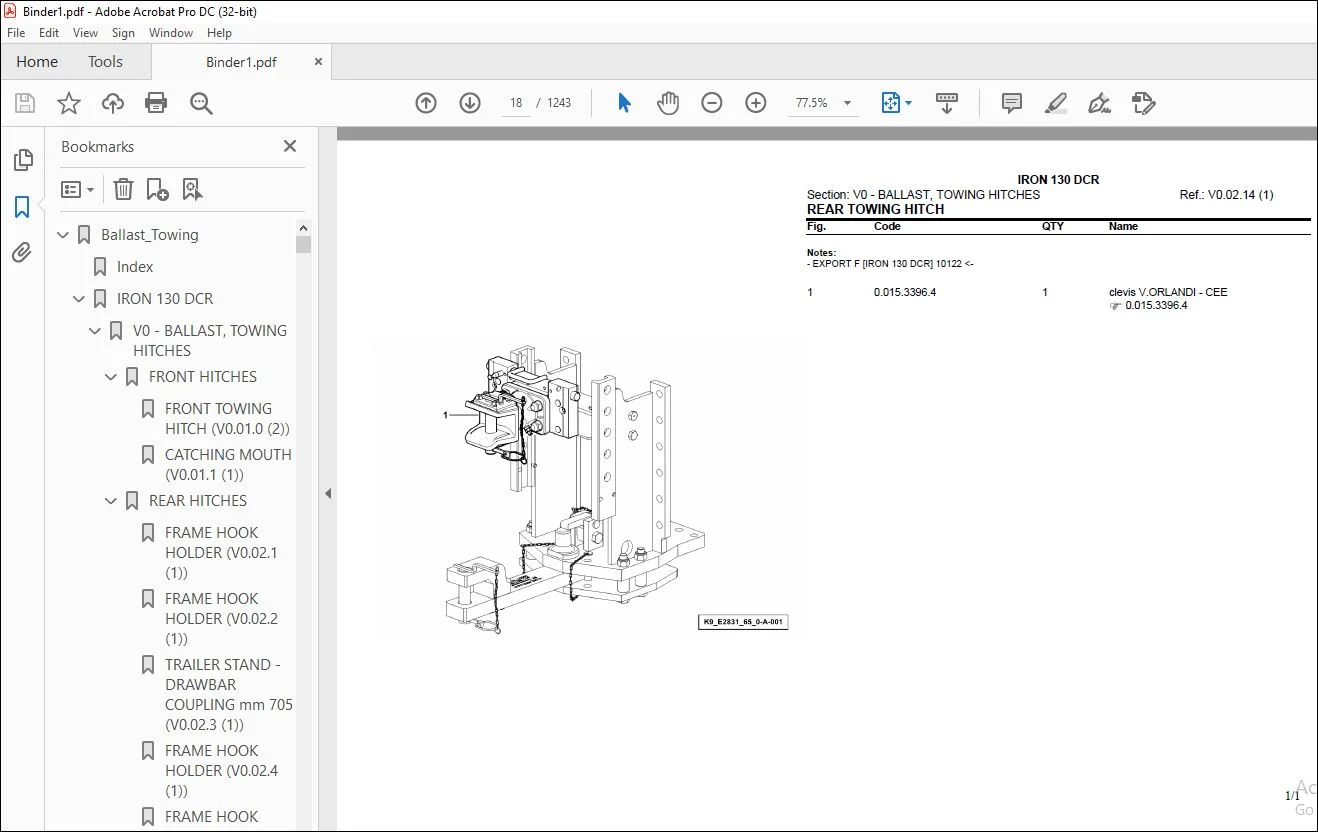Open the Window menu

[x=171, y=33]
